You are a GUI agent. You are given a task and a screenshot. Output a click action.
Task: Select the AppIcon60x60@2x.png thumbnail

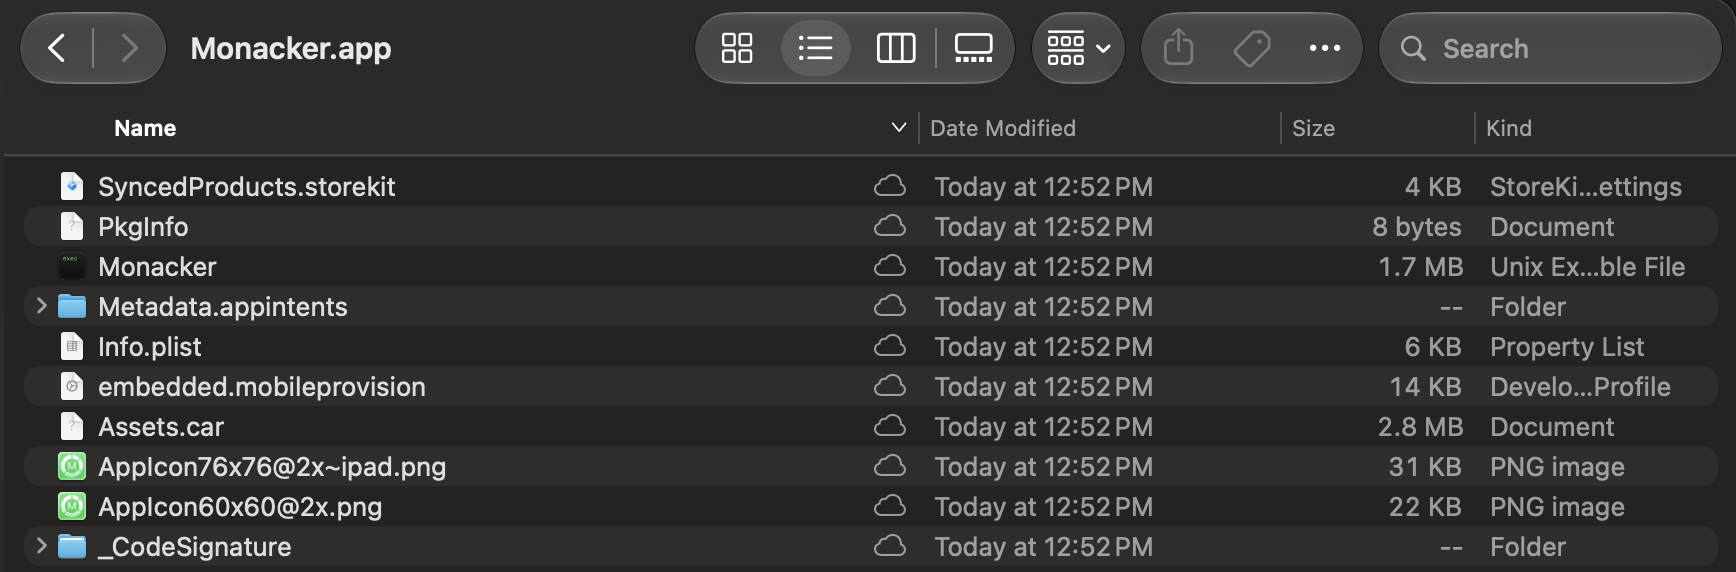coord(72,506)
